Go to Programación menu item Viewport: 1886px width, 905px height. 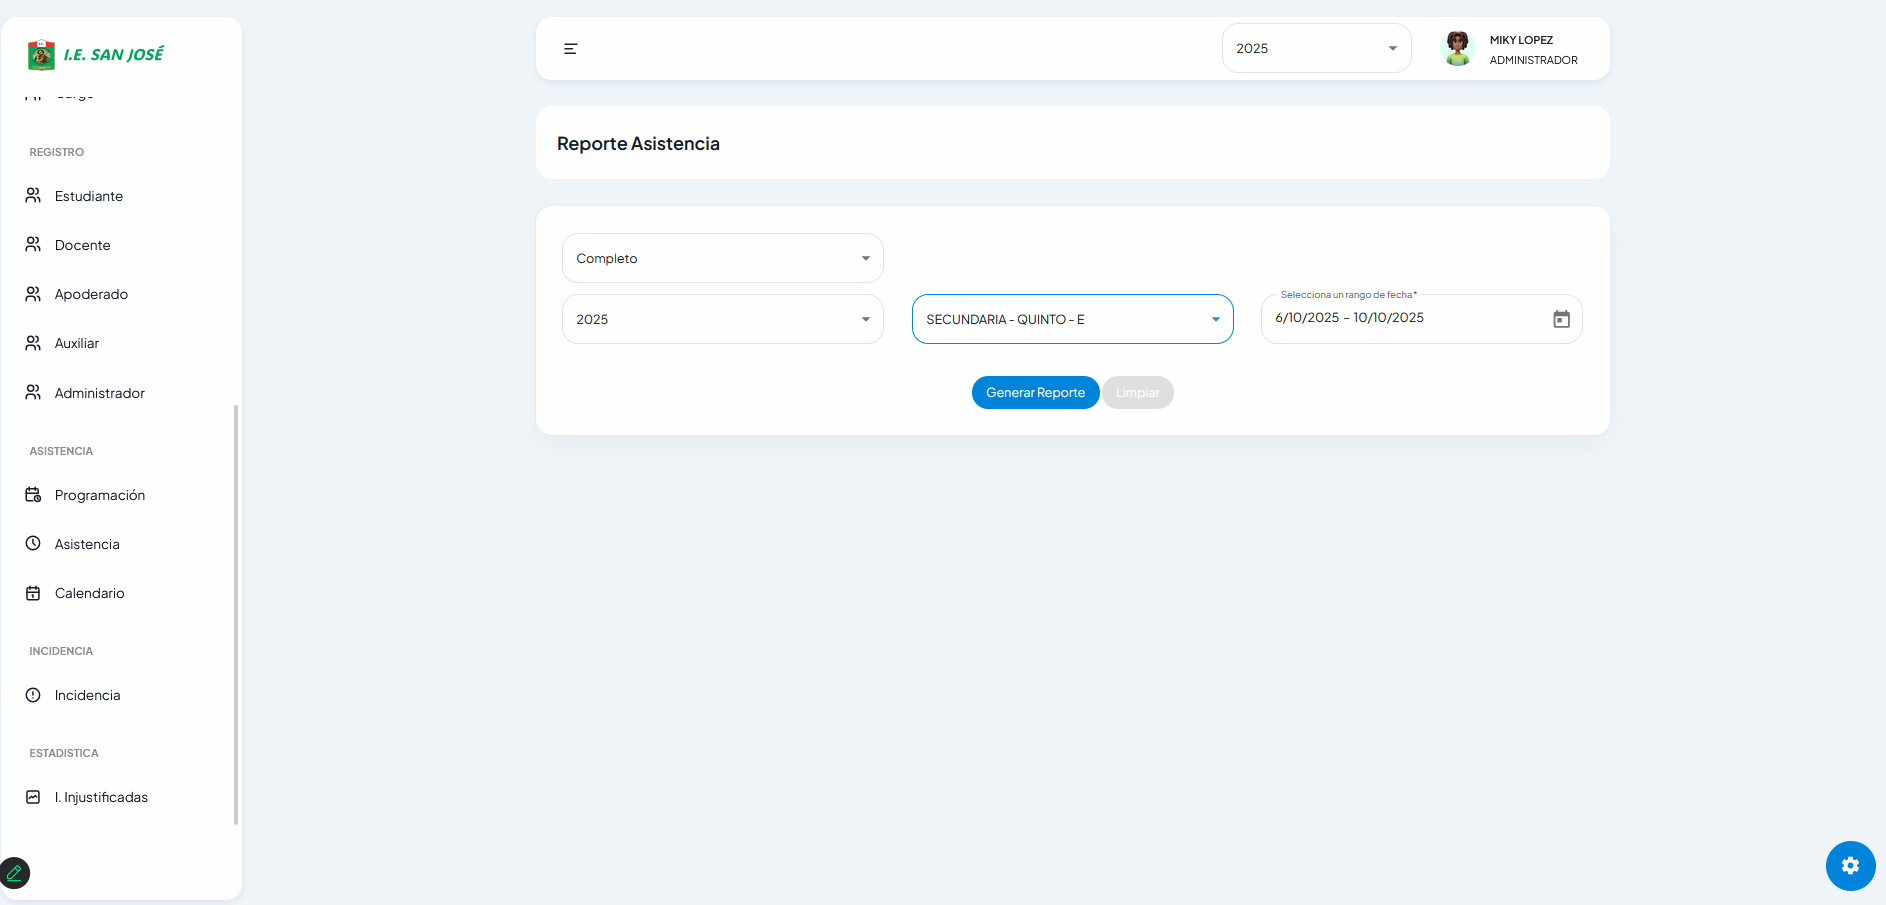(100, 495)
